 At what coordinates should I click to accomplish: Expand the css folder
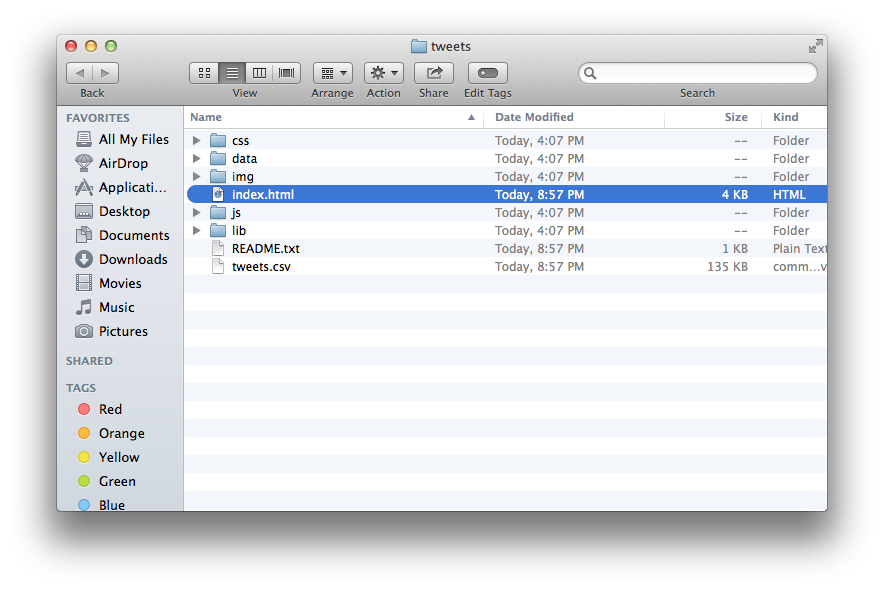(x=196, y=140)
